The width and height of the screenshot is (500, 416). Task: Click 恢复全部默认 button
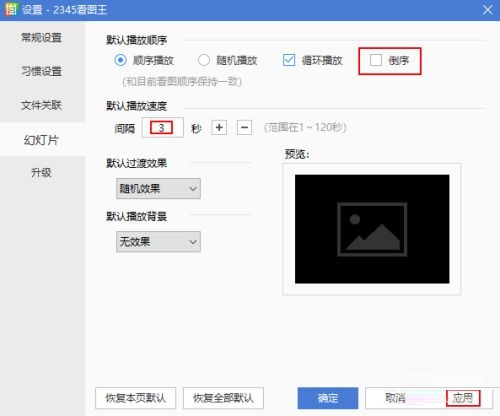[223, 398]
